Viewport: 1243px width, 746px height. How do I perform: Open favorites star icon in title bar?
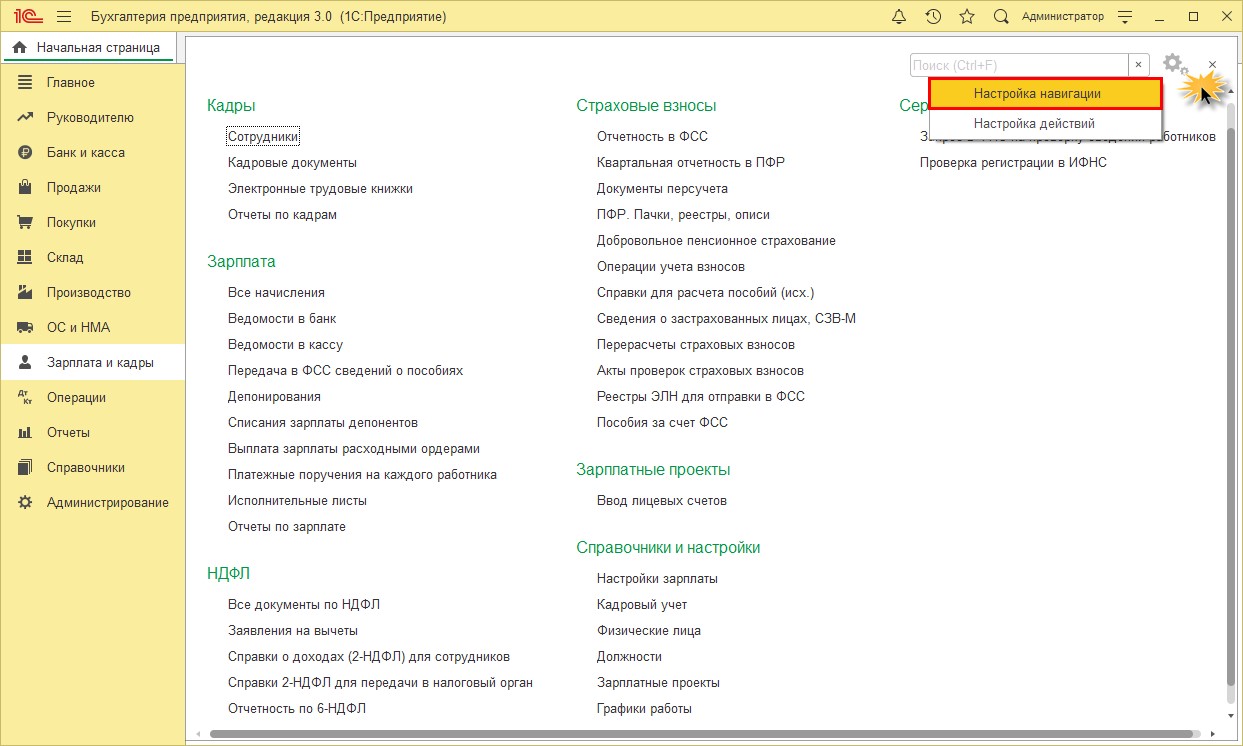point(967,17)
